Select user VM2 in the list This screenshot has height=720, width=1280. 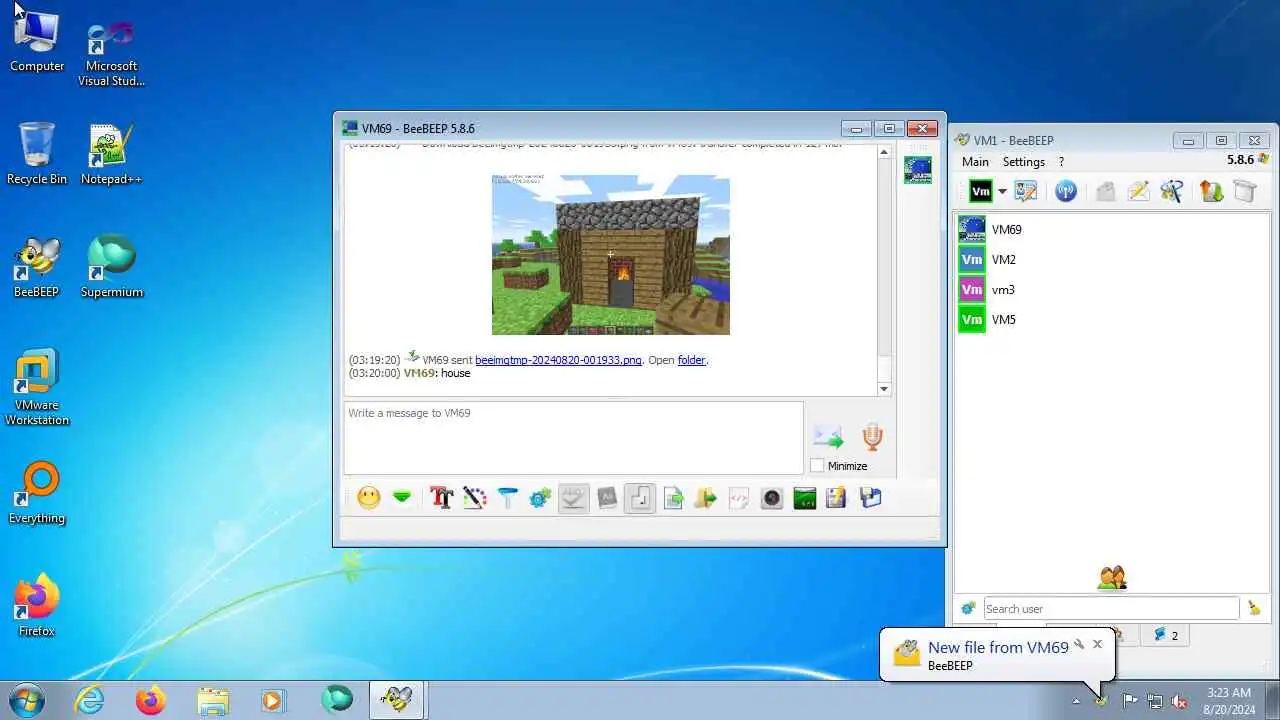[x=1112, y=259]
